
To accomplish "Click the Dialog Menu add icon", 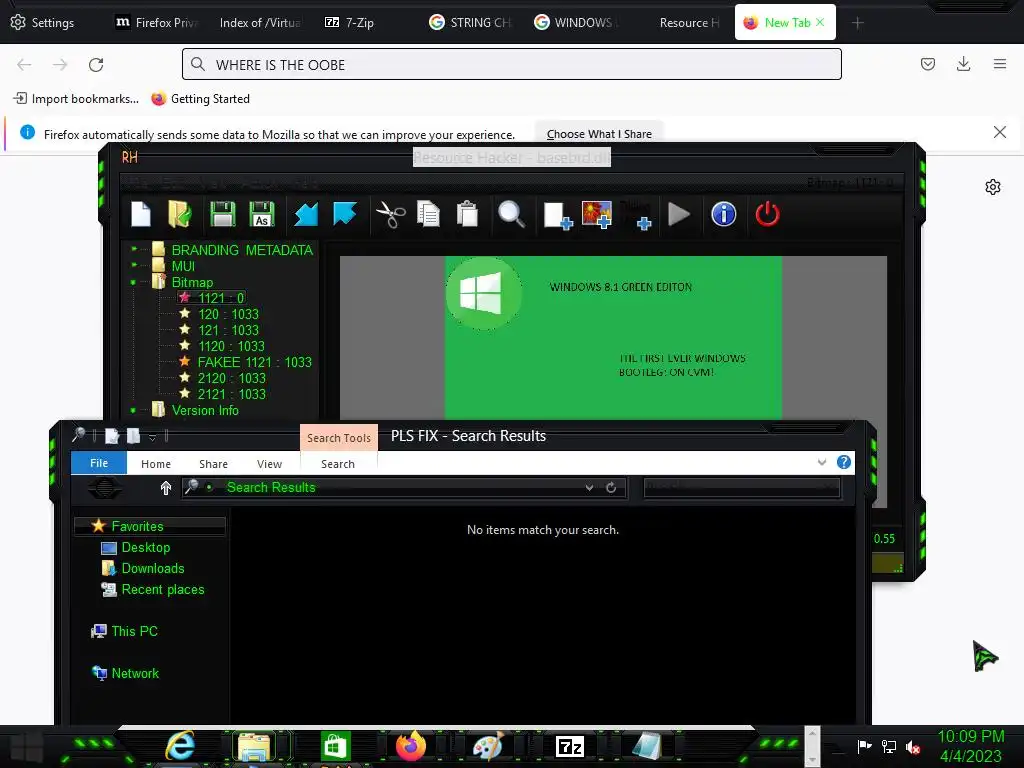I will click(x=637, y=216).
